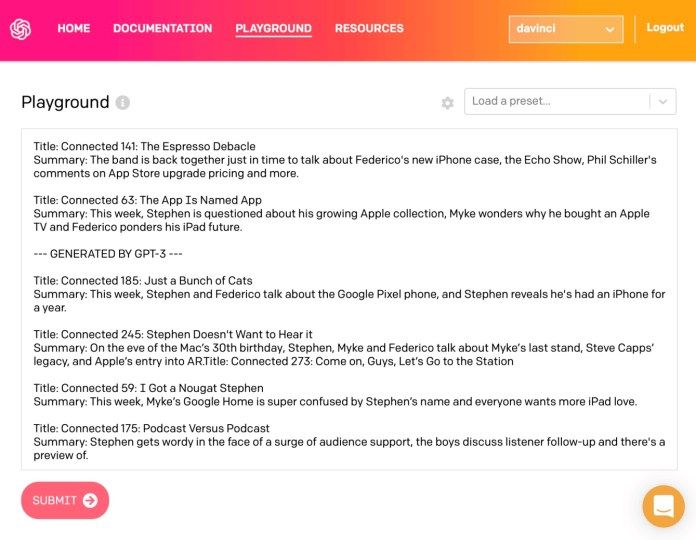Place cursor on 'The Espresso Debacle' title line
Screen dimensions: 696x540
click(144, 146)
